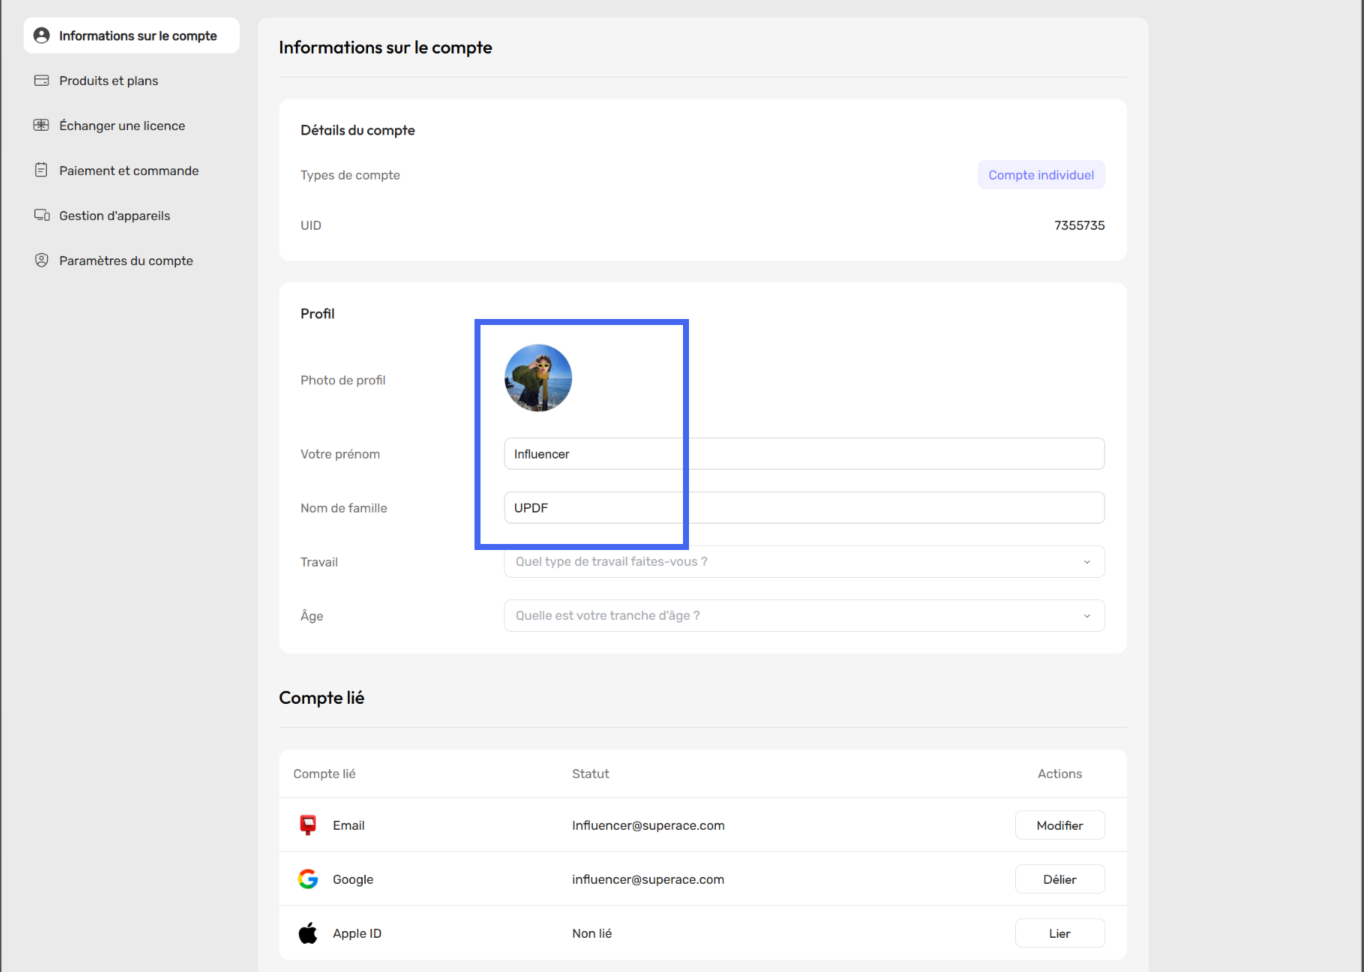1364x972 pixels.
Task: Click Lier button for Apple ID
Action: pyautogui.click(x=1060, y=933)
